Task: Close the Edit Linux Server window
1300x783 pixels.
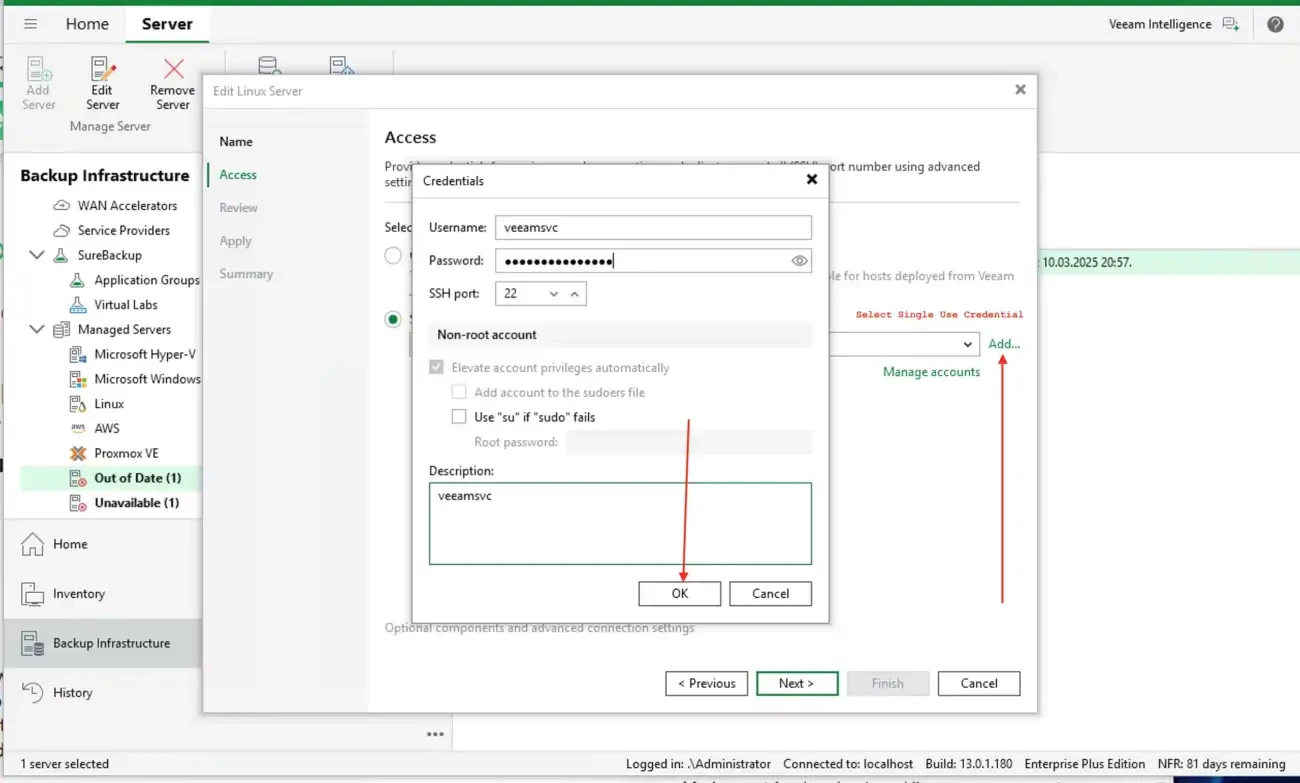Action: 1020,90
